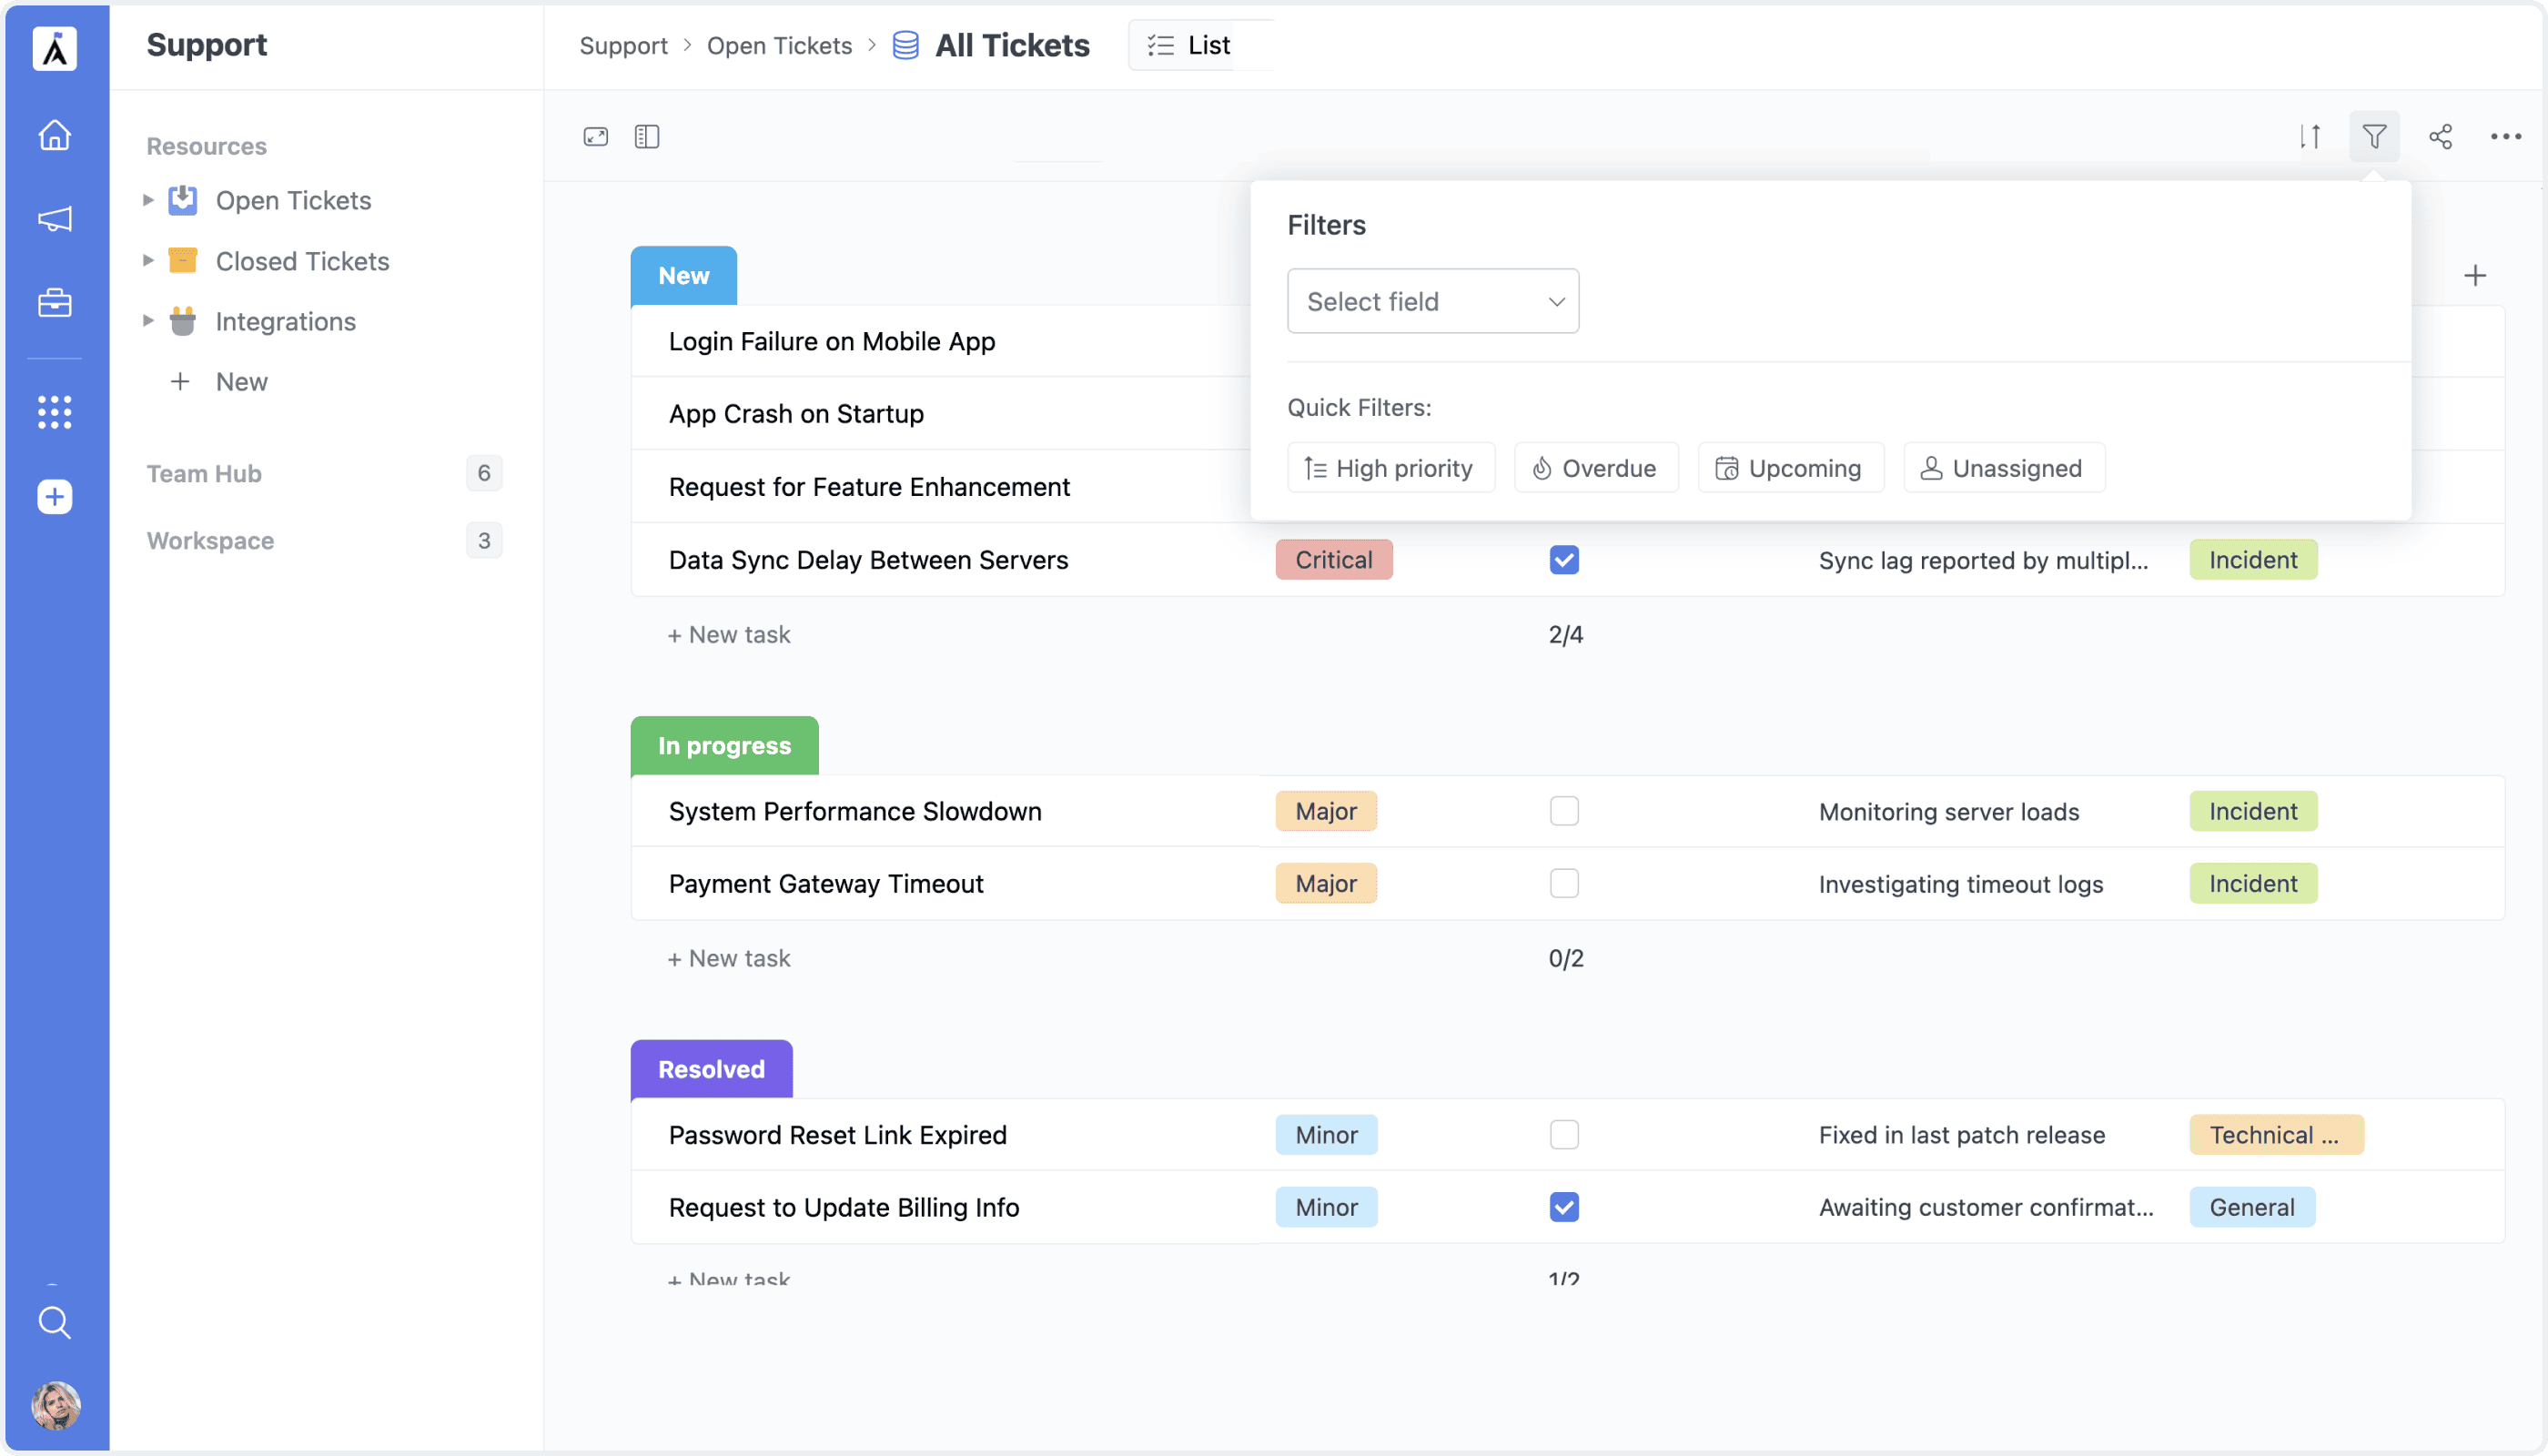The width and height of the screenshot is (2548, 1456).
Task: Click the expand fullscreen icon
Action: 596,136
